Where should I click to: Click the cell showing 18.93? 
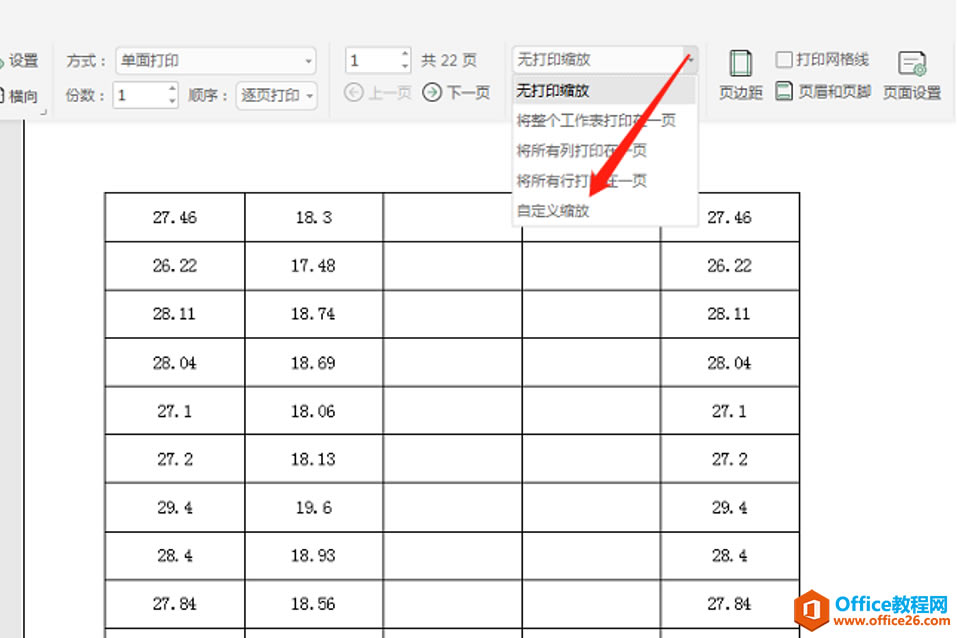[x=314, y=556]
